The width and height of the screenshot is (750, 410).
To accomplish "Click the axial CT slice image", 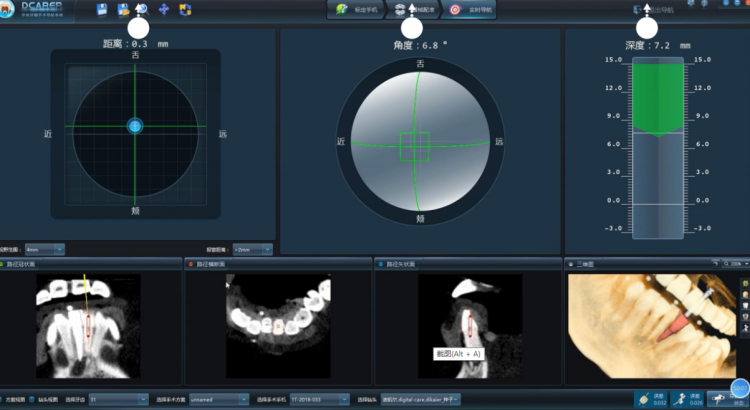I will point(278,326).
